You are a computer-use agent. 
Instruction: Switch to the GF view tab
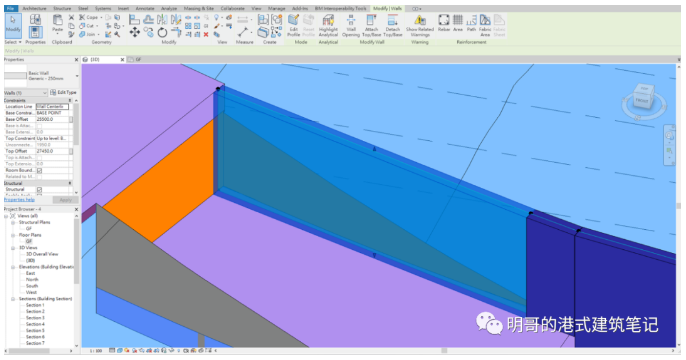coord(138,59)
